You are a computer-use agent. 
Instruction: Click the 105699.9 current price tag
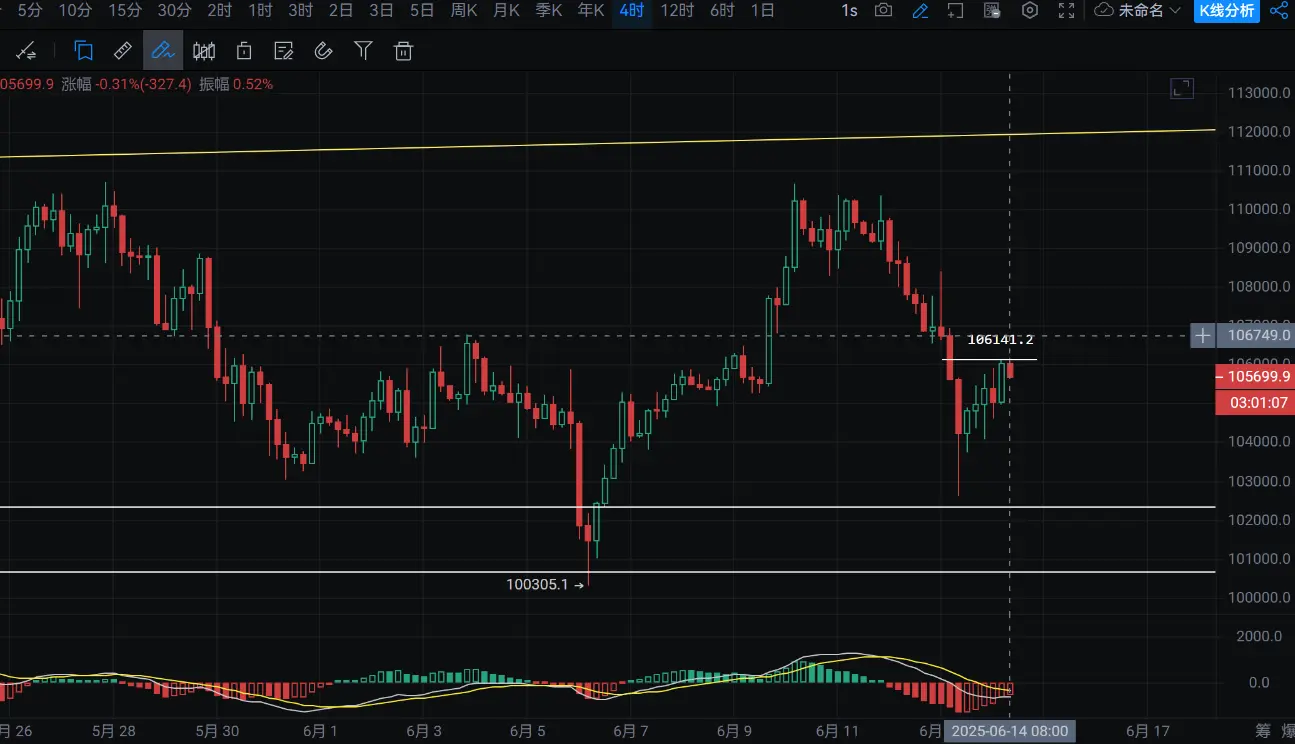(1255, 377)
